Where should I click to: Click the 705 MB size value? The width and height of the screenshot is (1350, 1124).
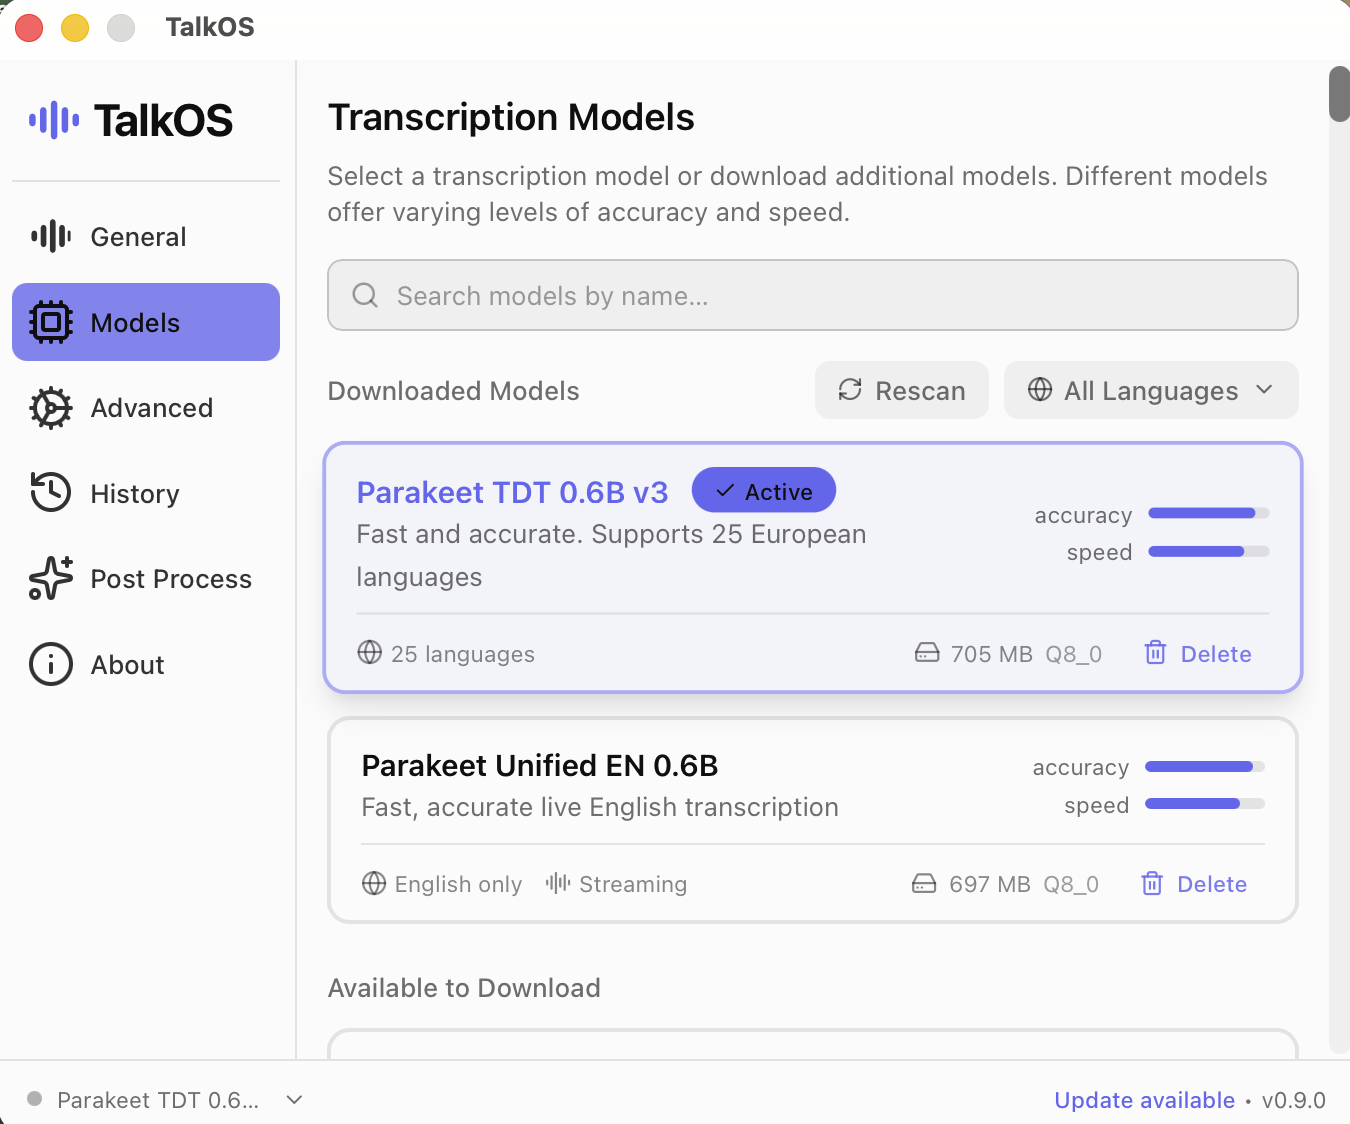[x=992, y=654]
